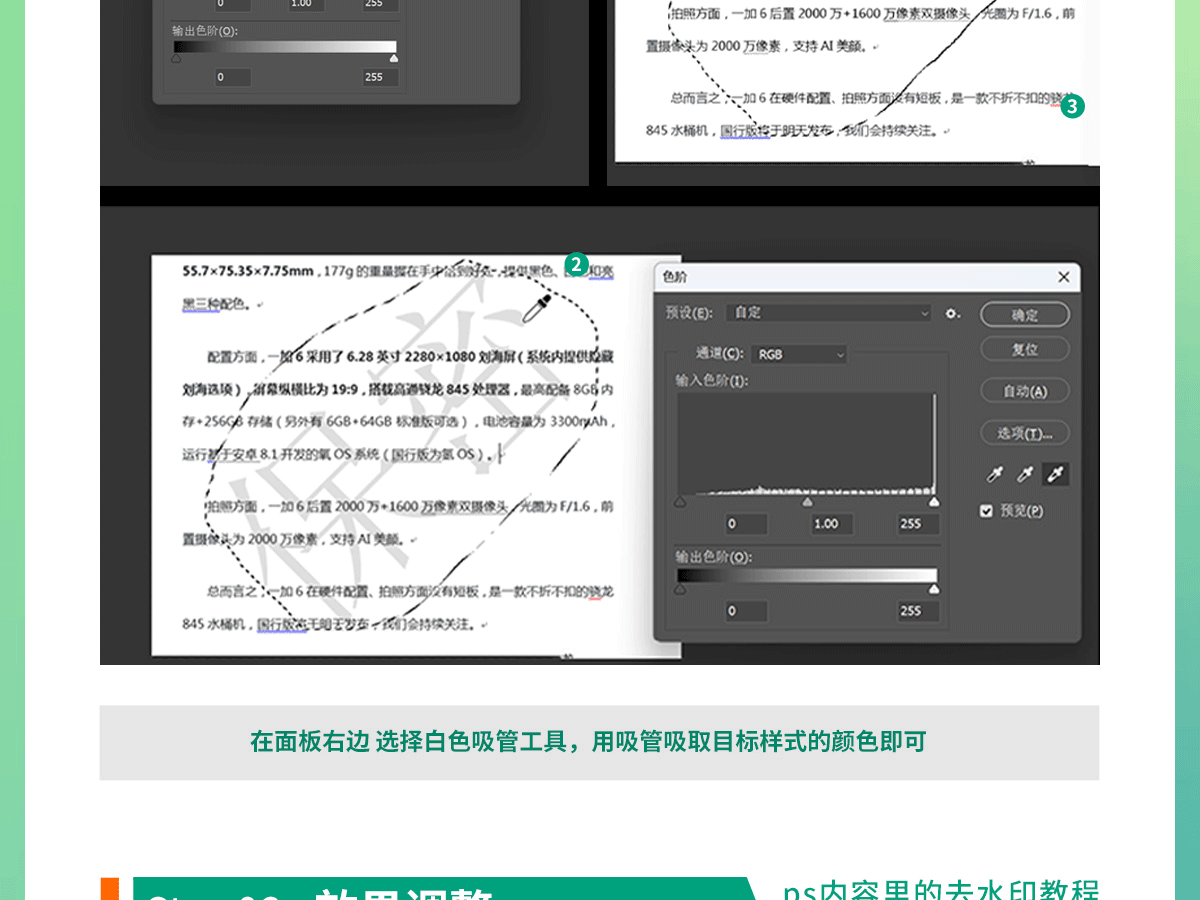Click the input levels gray midtone slider handle
The image size is (1200, 900).
[808, 502]
